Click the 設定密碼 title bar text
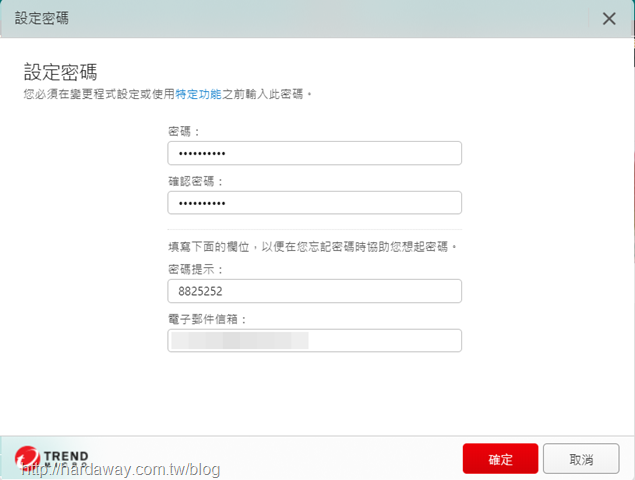This screenshot has width=635, height=480. tap(42, 18)
